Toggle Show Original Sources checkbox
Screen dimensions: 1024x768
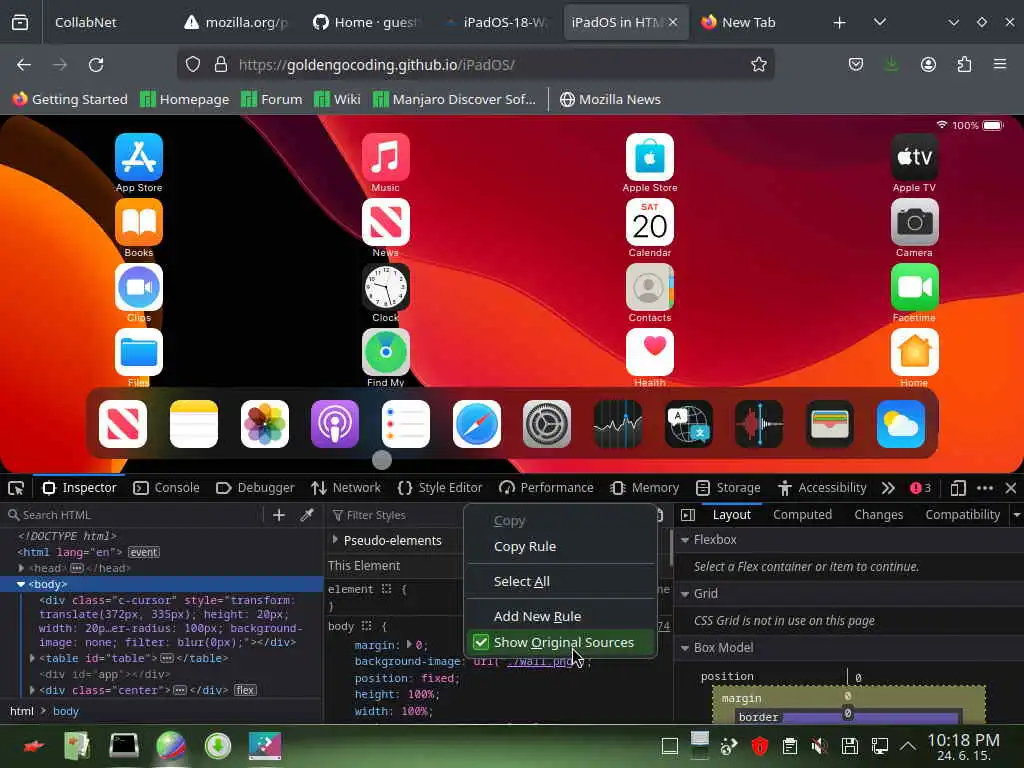[481, 643]
